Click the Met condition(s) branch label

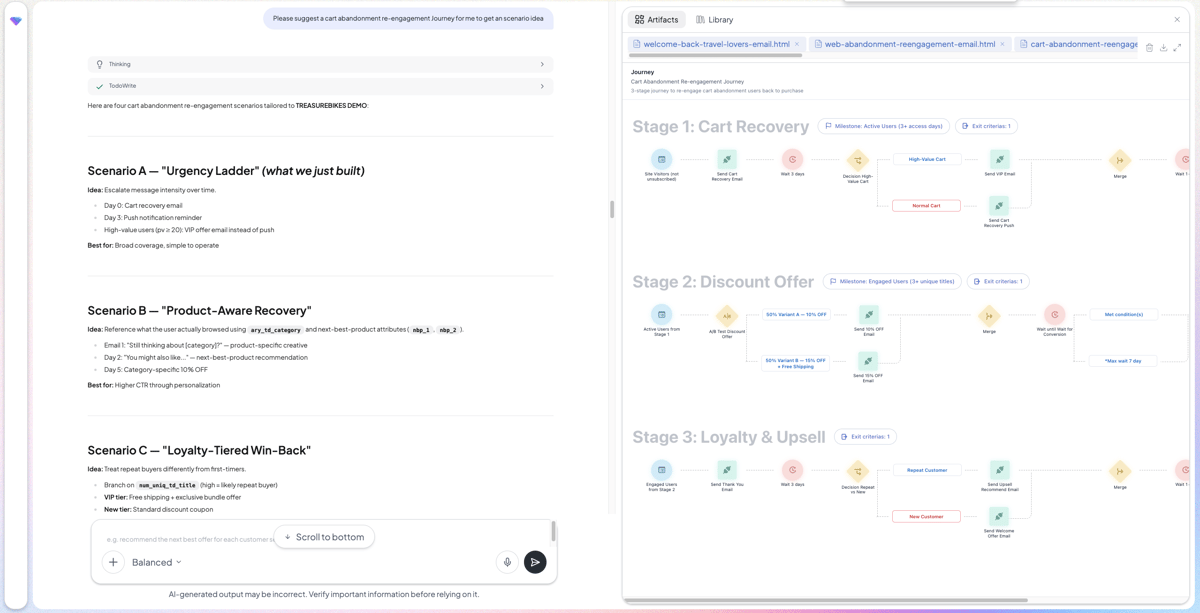(1123, 314)
